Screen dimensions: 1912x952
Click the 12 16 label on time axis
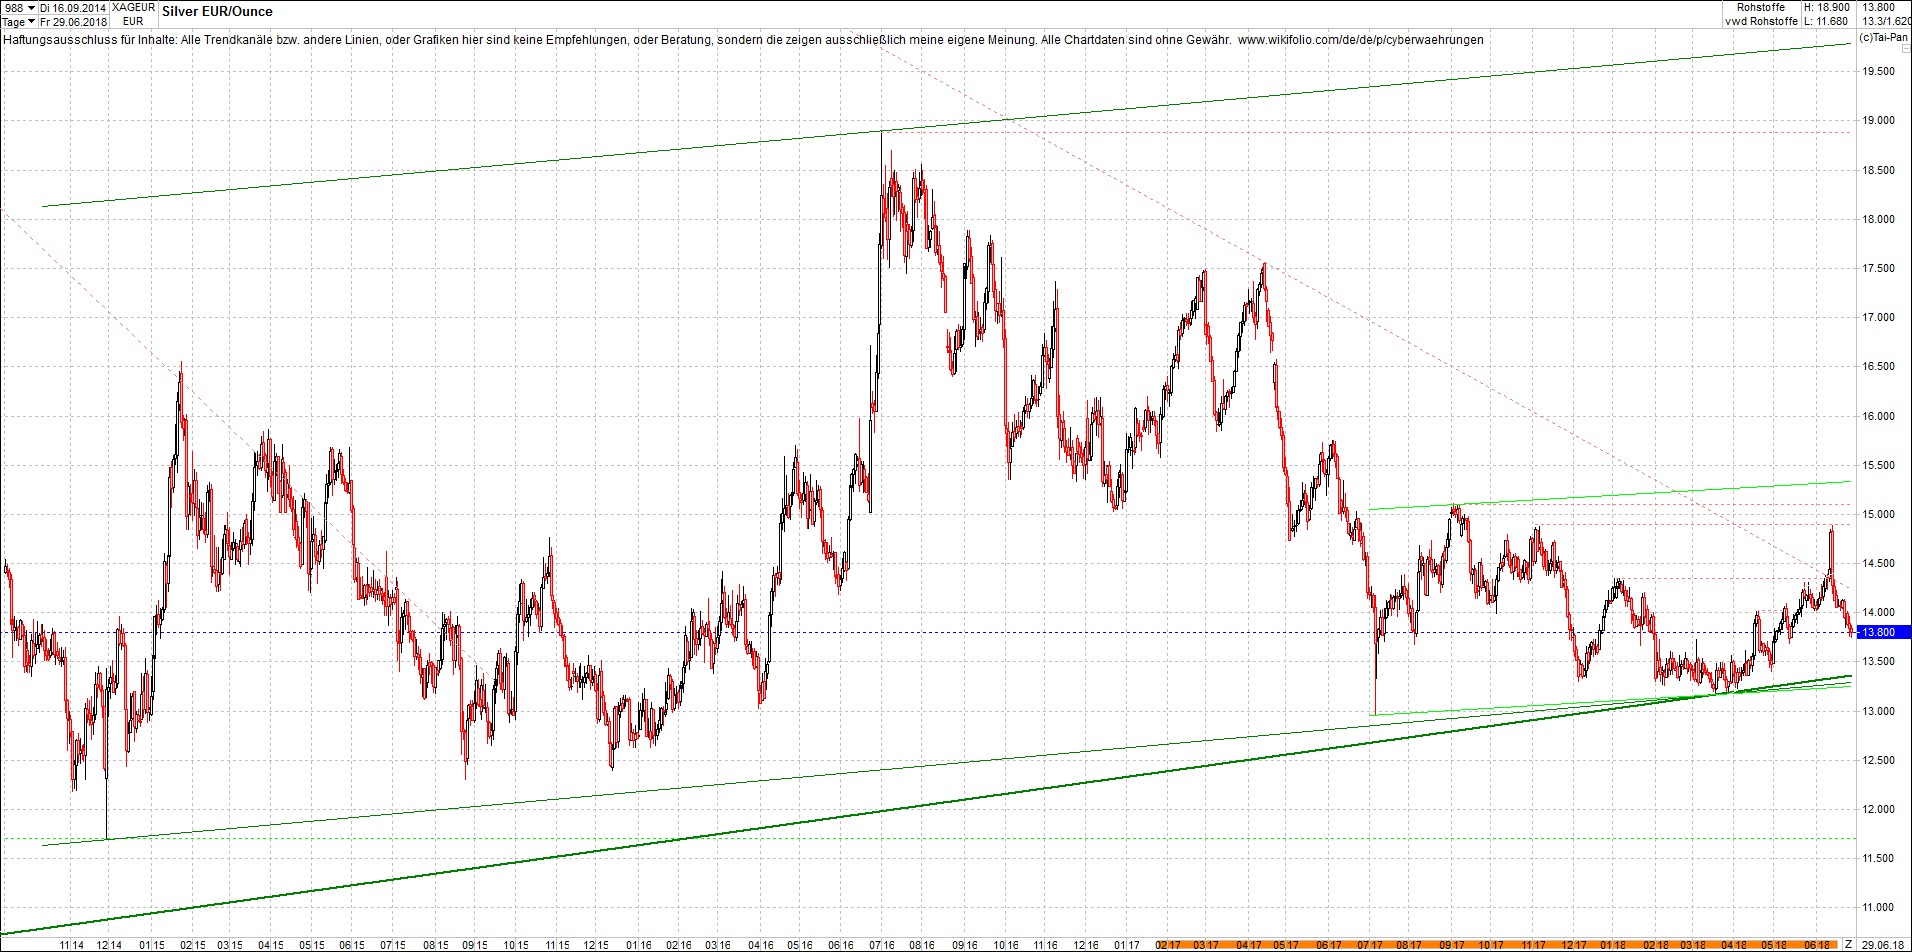click(1086, 945)
